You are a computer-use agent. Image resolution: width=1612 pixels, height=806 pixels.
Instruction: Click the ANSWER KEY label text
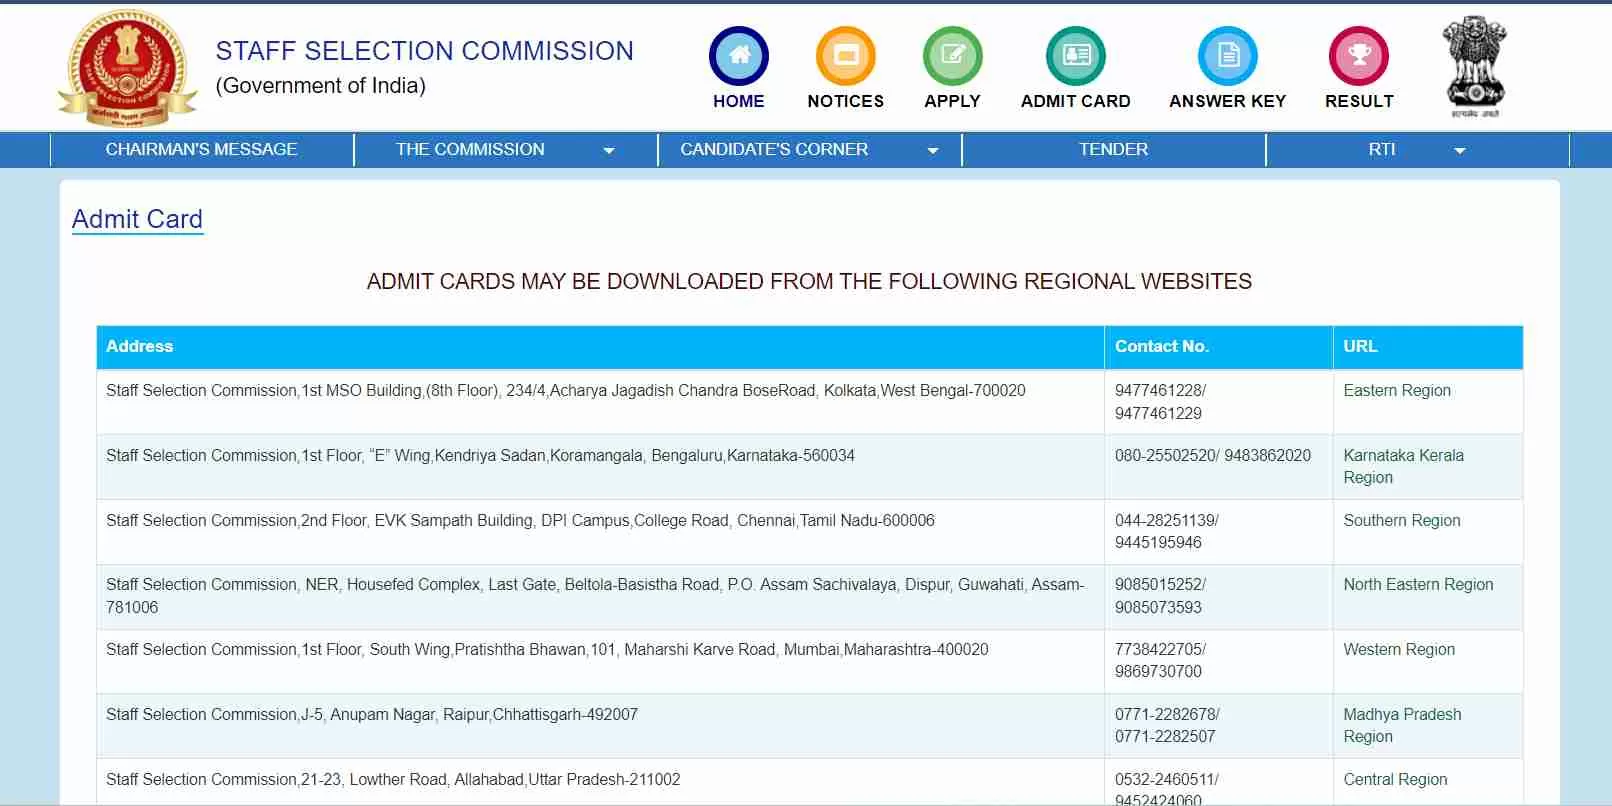tap(1228, 101)
